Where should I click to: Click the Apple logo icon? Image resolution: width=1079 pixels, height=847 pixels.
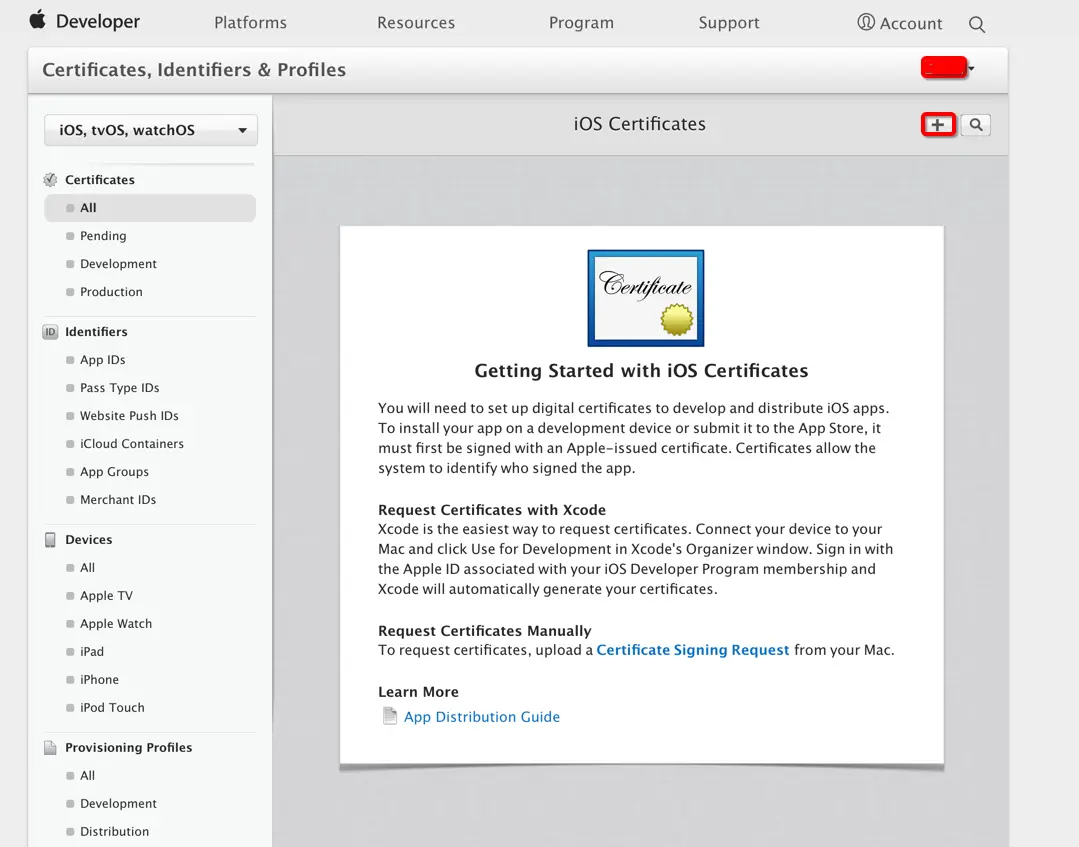point(38,20)
